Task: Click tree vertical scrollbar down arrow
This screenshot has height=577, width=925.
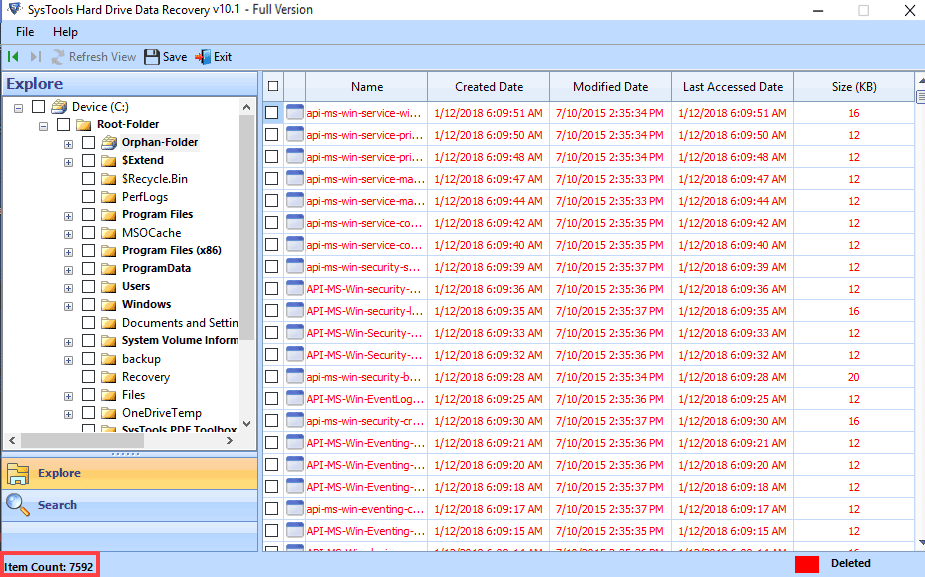Action: (247, 424)
